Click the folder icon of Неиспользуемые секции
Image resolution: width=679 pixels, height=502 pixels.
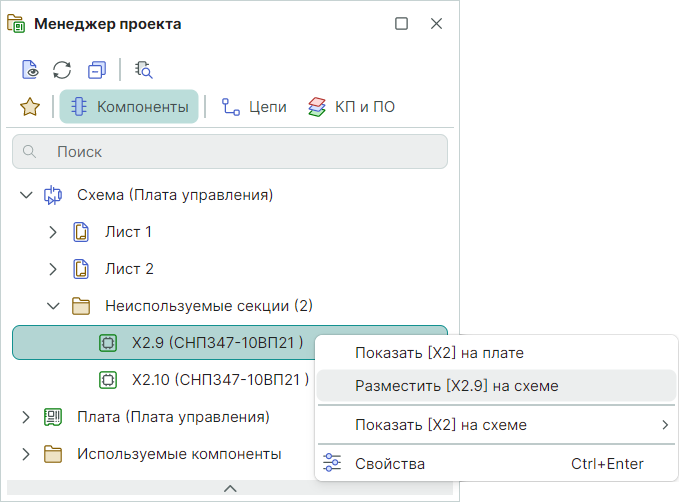coord(81,306)
